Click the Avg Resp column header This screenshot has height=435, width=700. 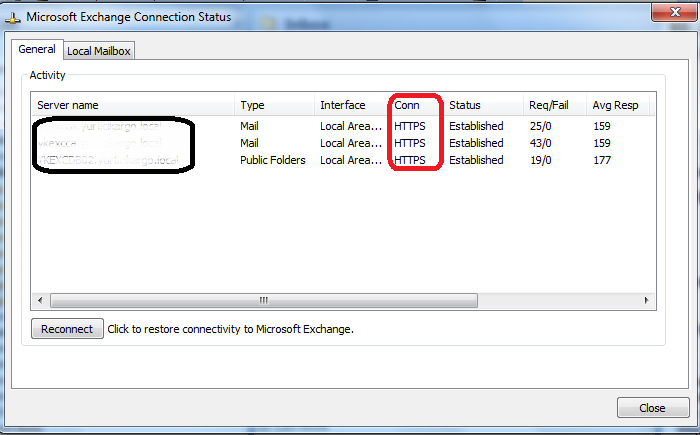click(618, 105)
